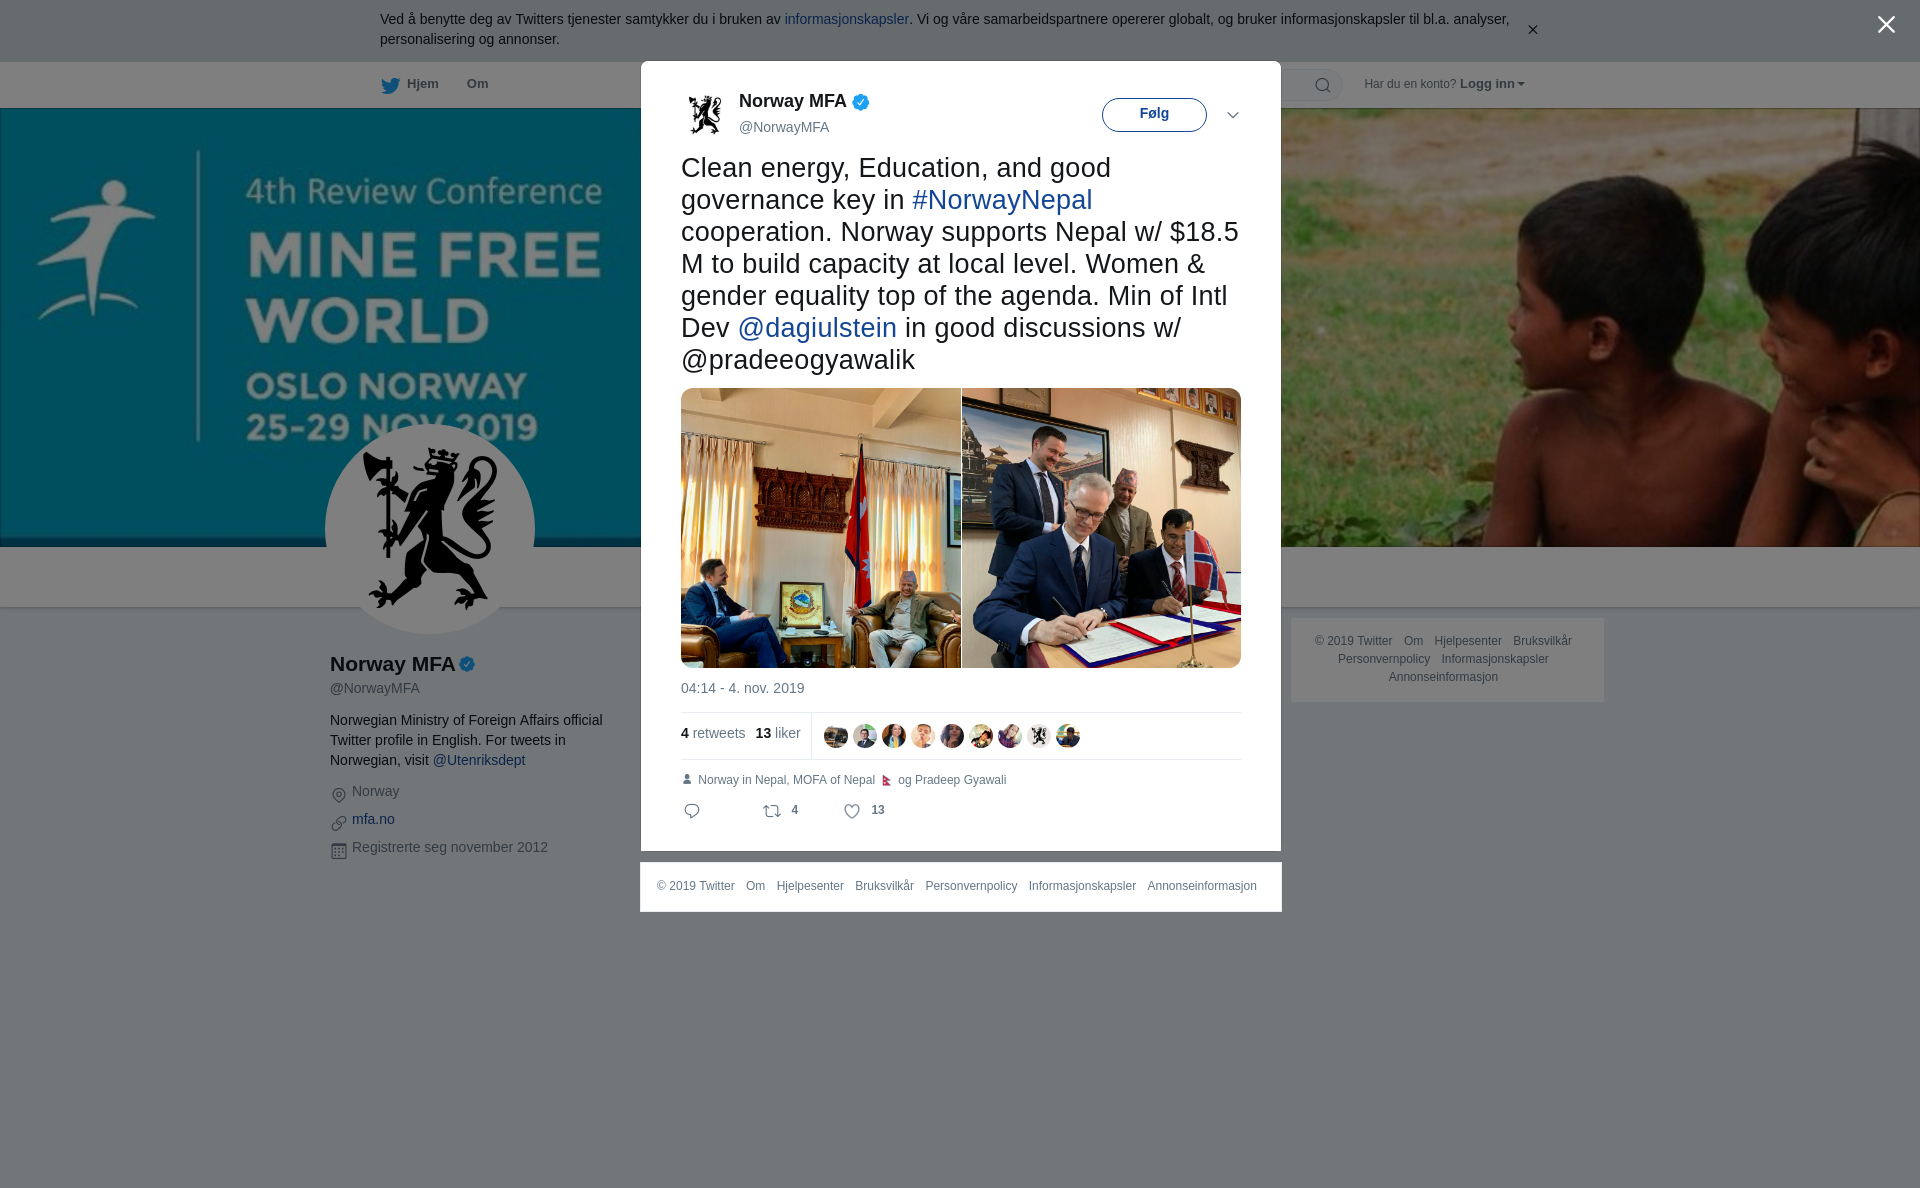
Task: Close the tweet overlay with the X
Action: [1886, 25]
